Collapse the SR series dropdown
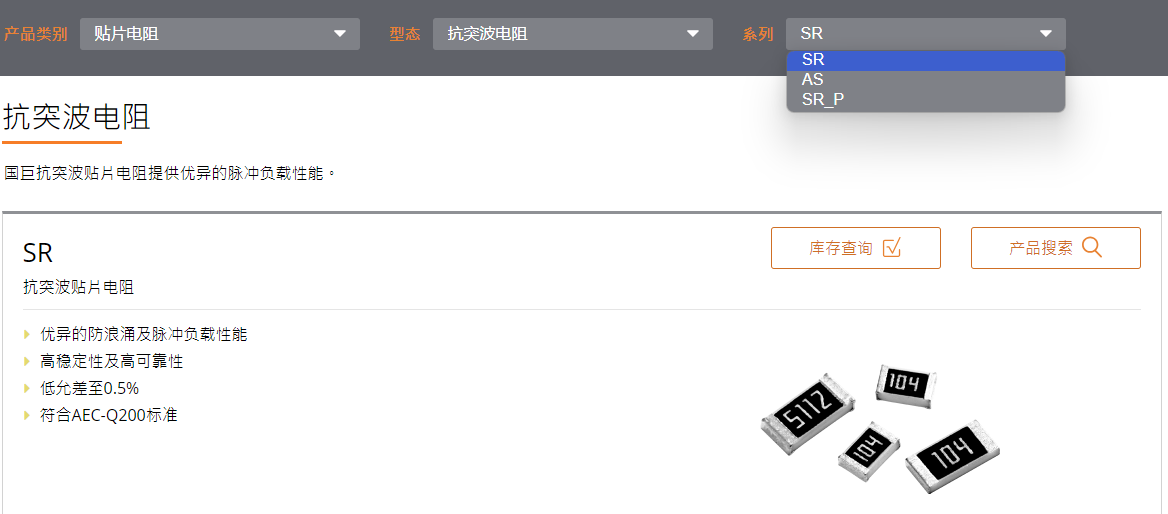This screenshot has height=514, width=1168. pyautogui.click(x=925, y=34)
